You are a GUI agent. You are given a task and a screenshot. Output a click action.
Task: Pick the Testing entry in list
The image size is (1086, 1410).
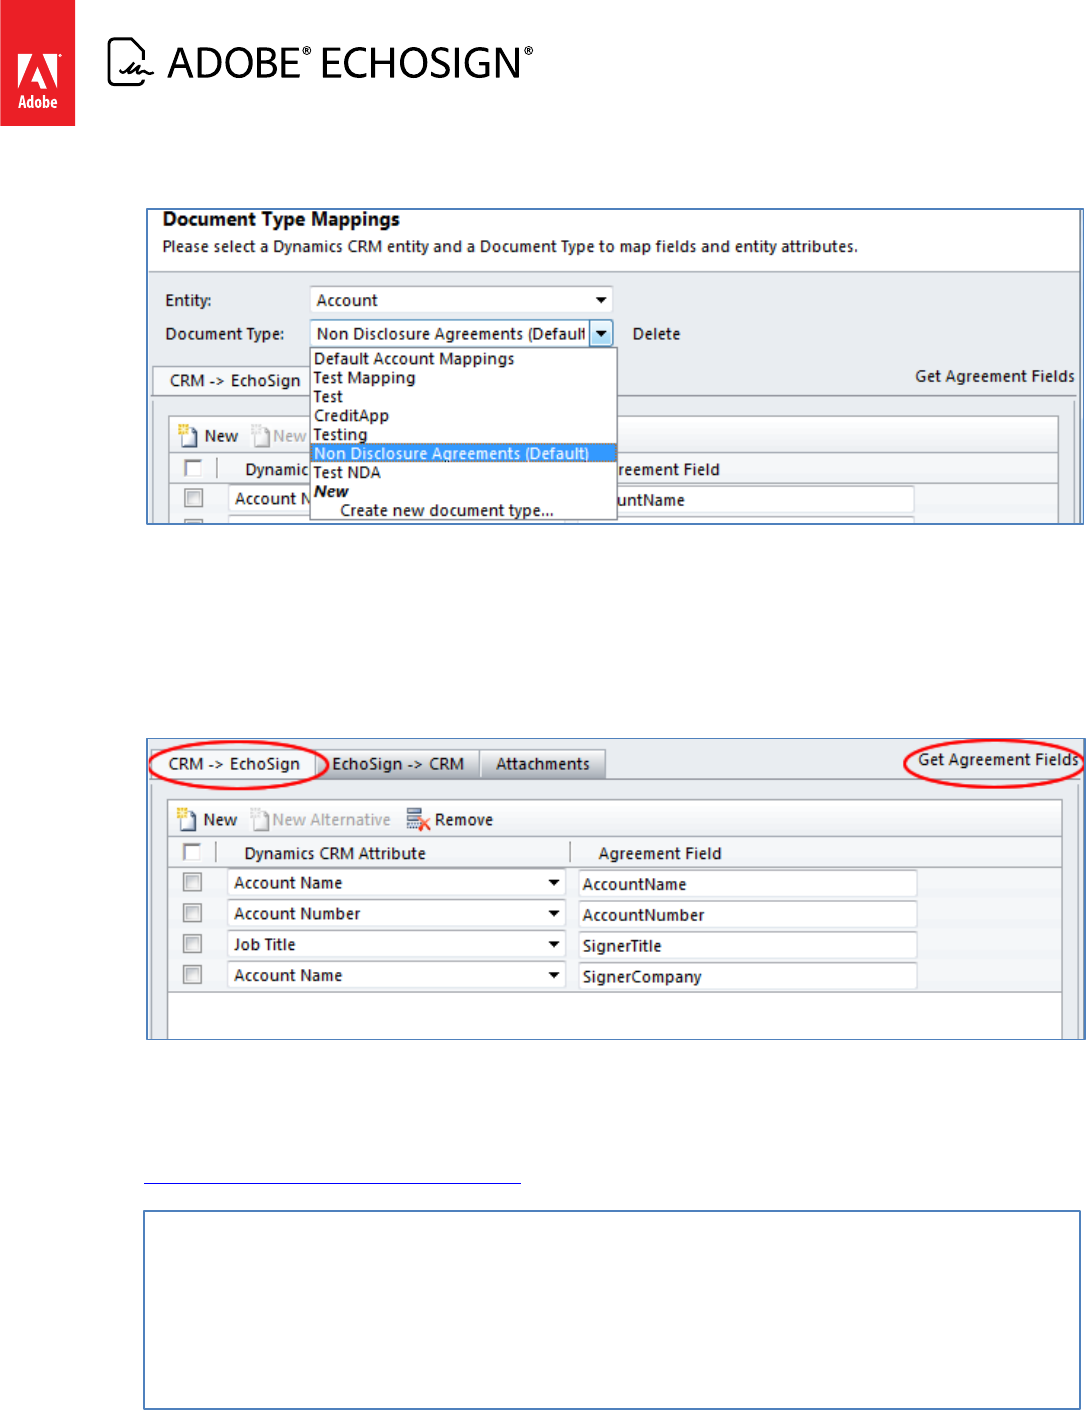click(340, 434)
